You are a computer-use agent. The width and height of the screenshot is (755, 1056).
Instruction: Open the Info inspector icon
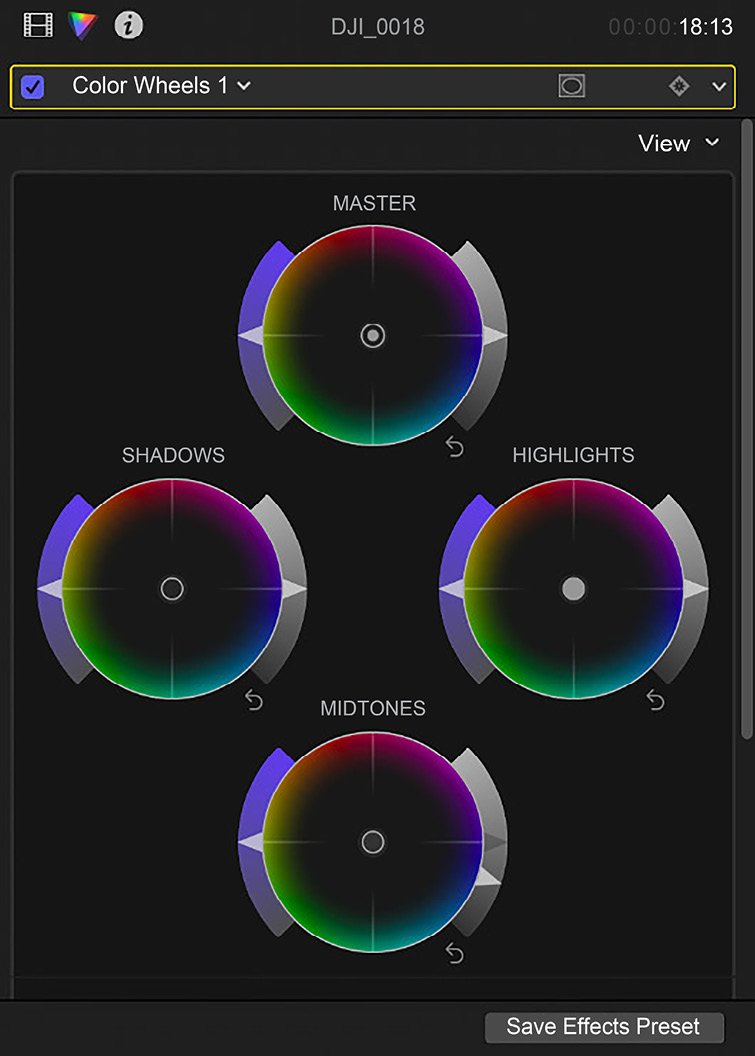128,26
